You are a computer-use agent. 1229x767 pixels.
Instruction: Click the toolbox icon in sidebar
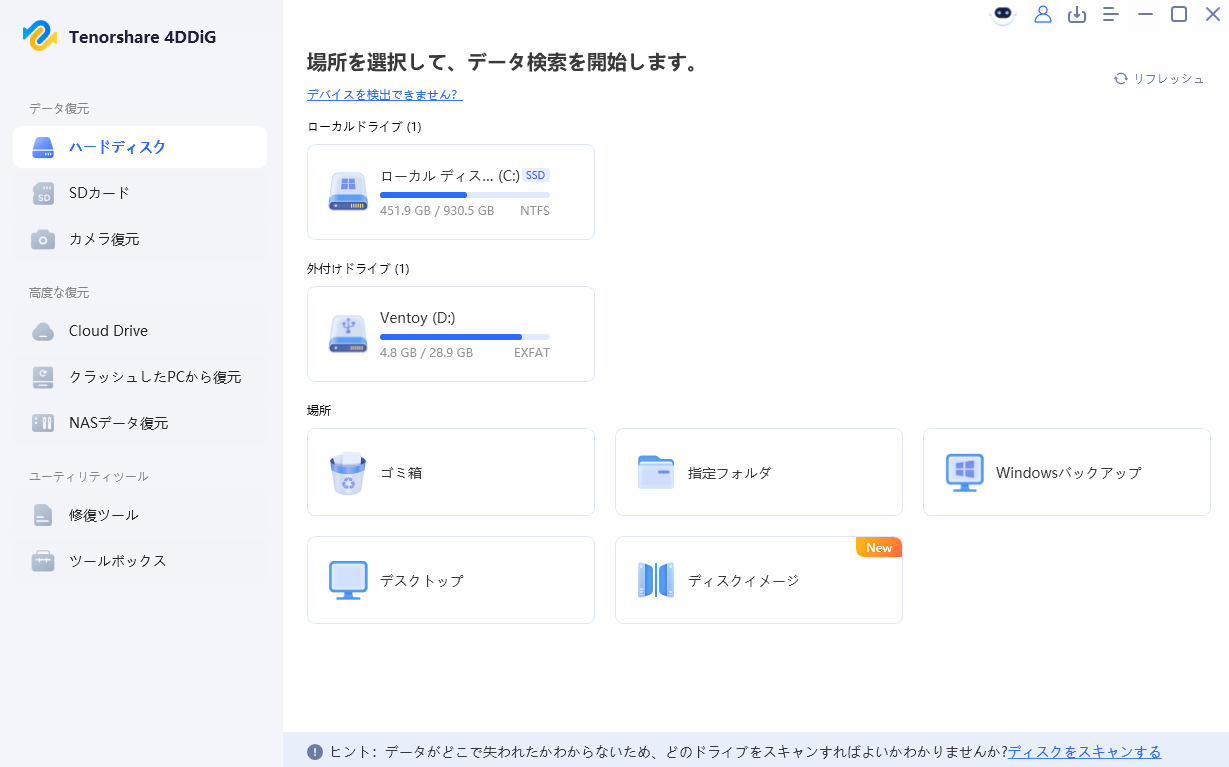click(43, 561)
